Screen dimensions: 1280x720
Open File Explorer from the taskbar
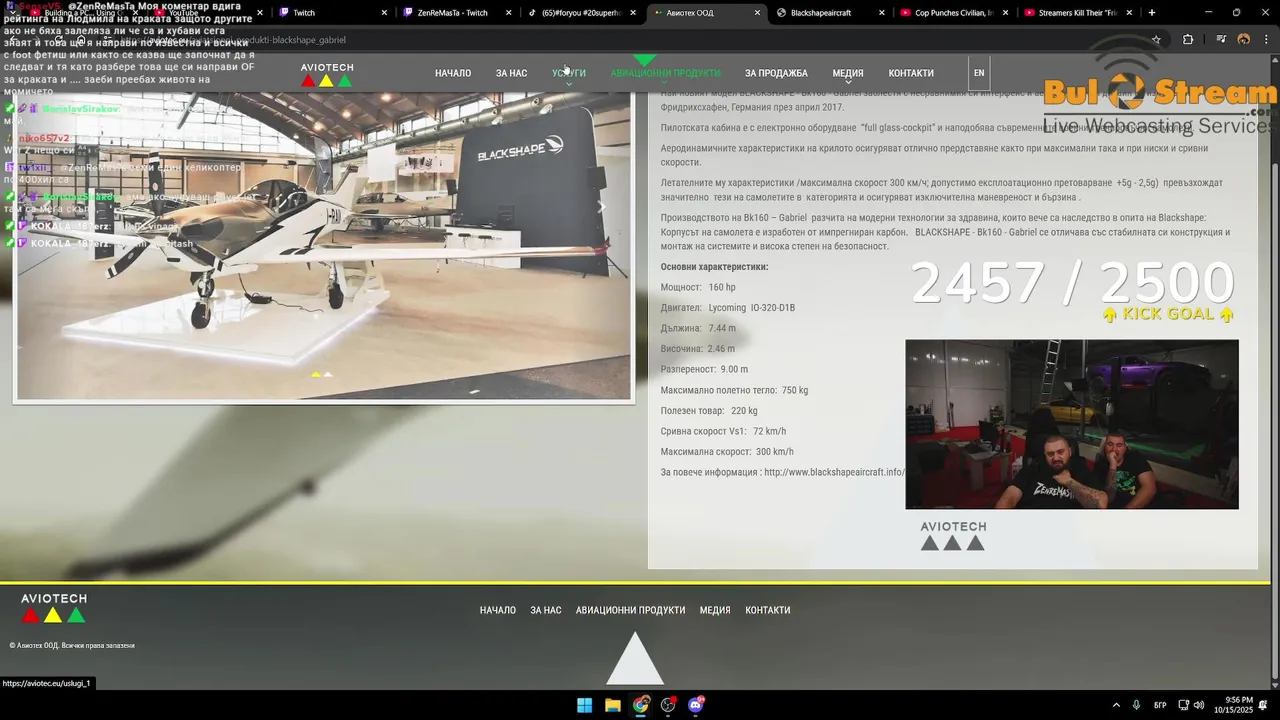tap(612, 705)
